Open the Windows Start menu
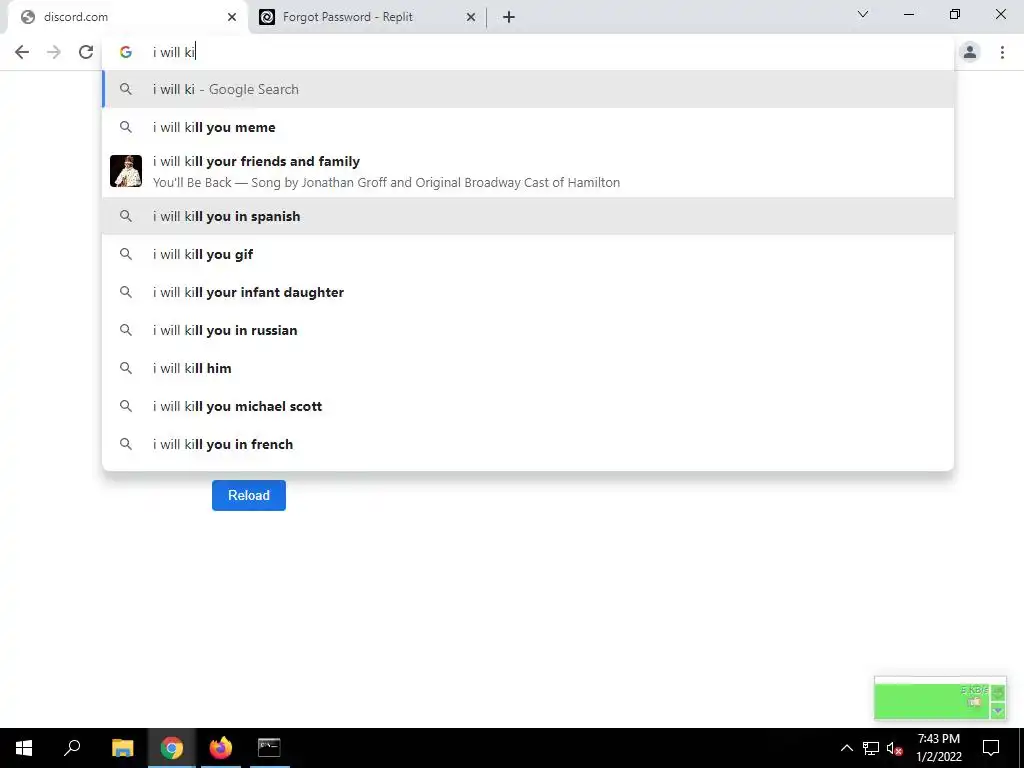Screen dimensions: 1024x768 [x=24, y=748]
